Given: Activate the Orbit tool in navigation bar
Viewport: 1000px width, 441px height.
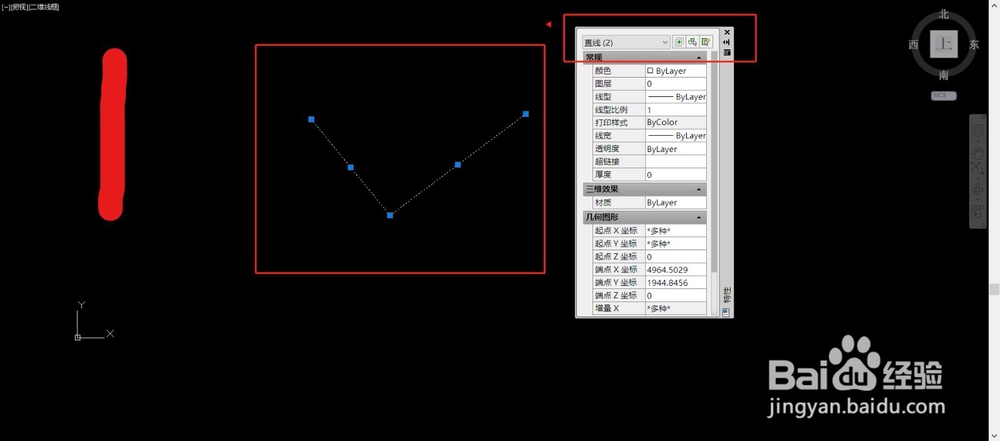Looking at the screenshot, I should [x=978, y=190].
